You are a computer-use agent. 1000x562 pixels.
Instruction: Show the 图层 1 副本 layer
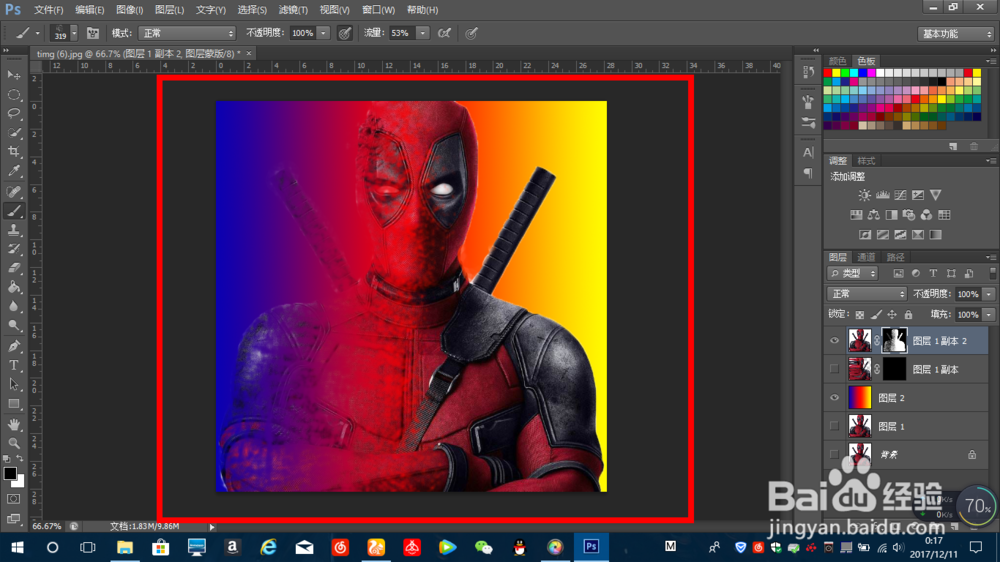tap(835, 369)
